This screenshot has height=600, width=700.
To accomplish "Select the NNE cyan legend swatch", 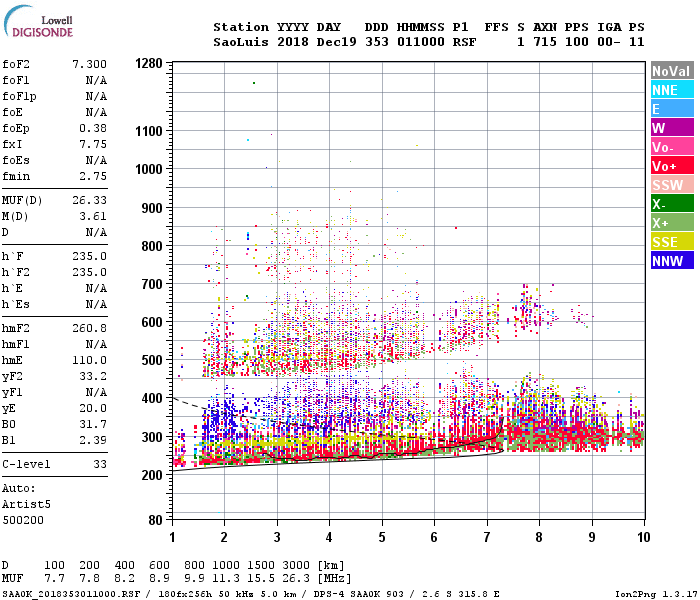I will (672, 90).
